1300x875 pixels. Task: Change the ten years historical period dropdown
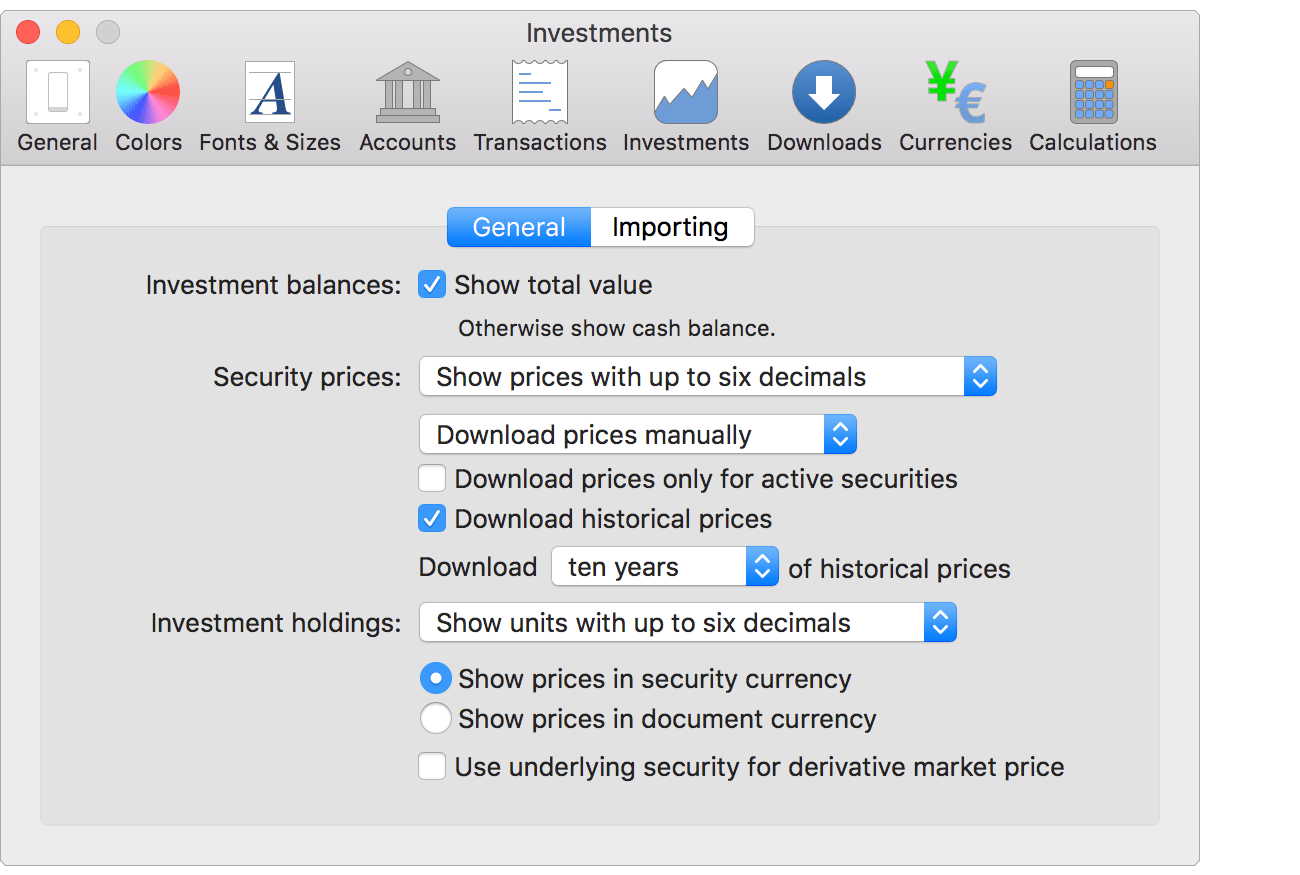point(762,566)
